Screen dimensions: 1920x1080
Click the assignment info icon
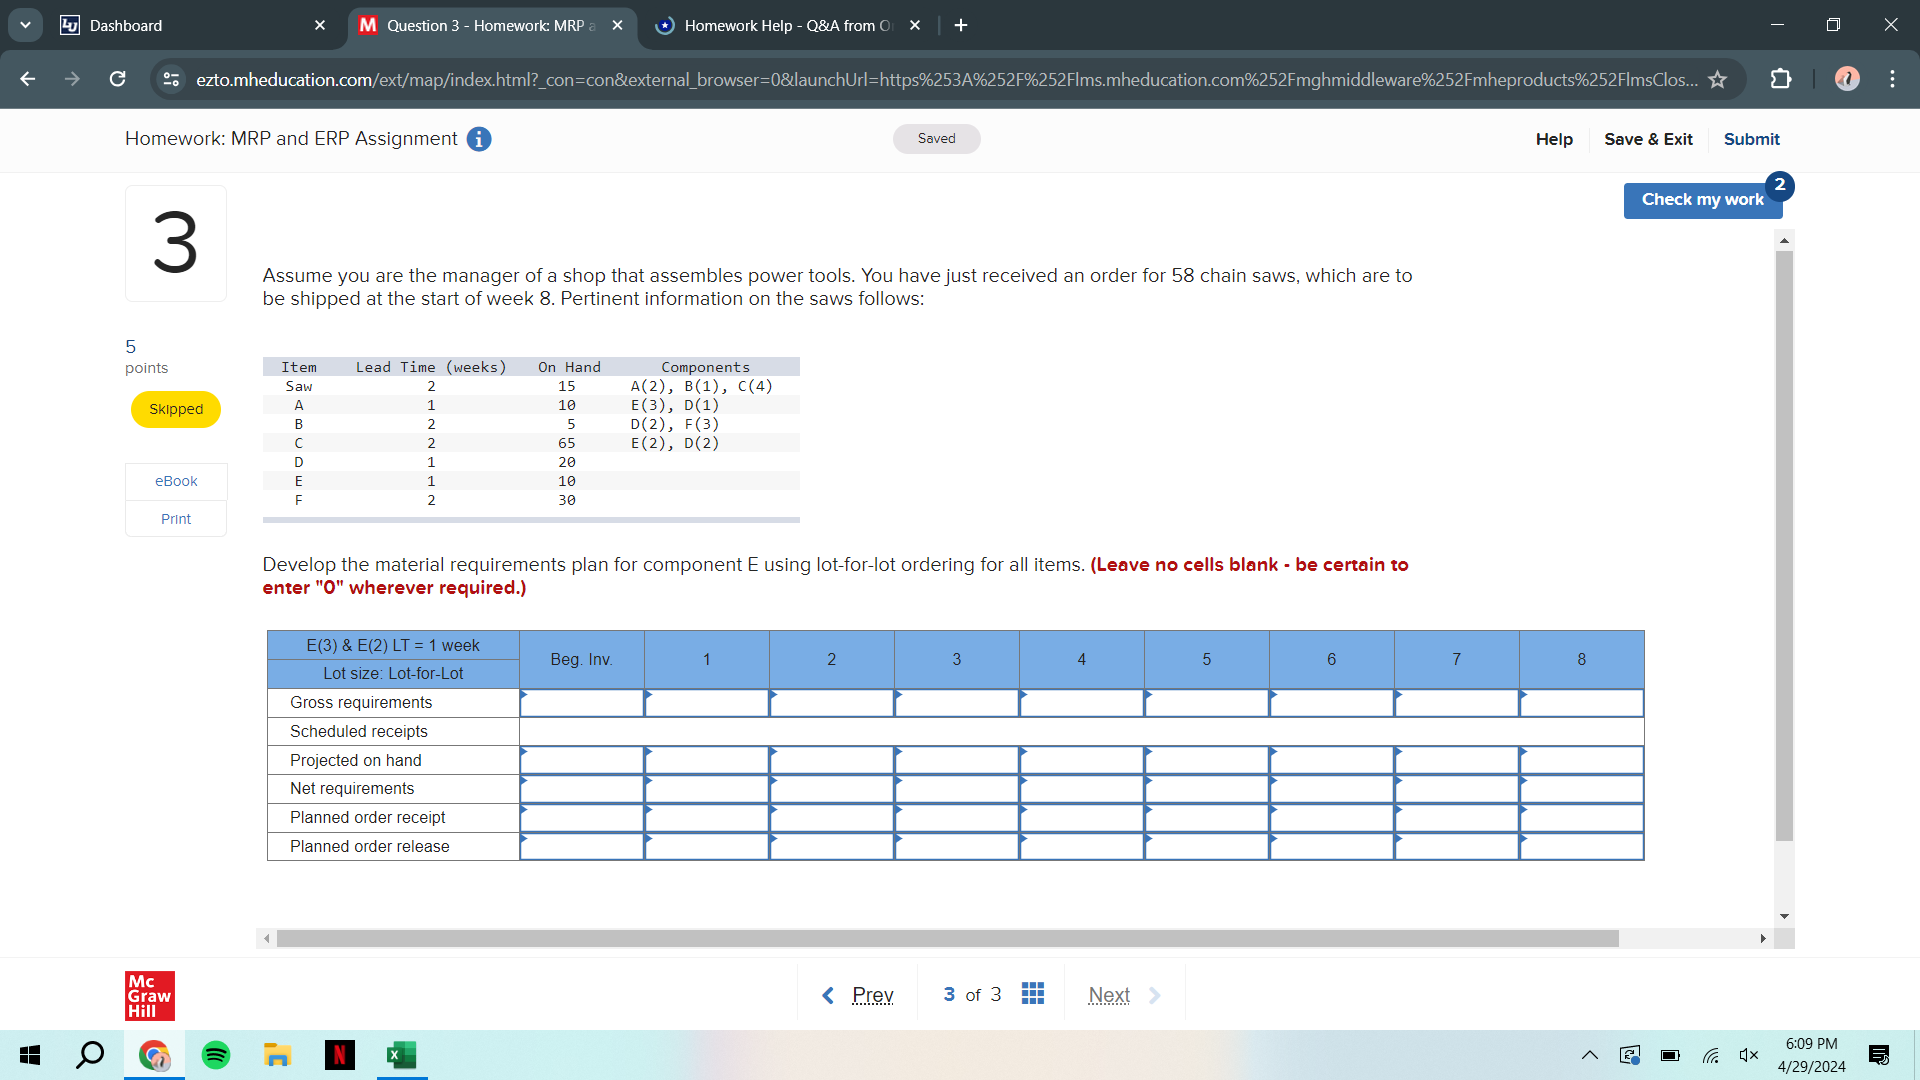(478, 139)
